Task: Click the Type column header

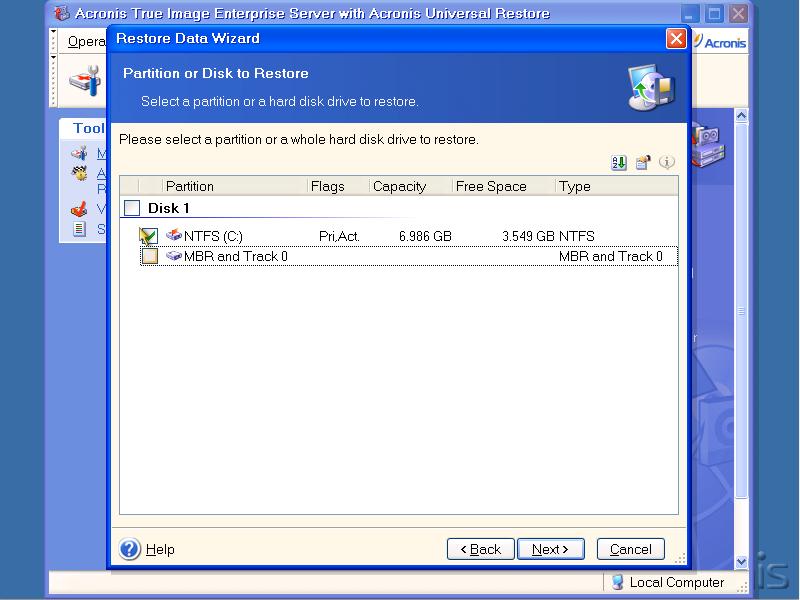Action: (x=614, y=186)
